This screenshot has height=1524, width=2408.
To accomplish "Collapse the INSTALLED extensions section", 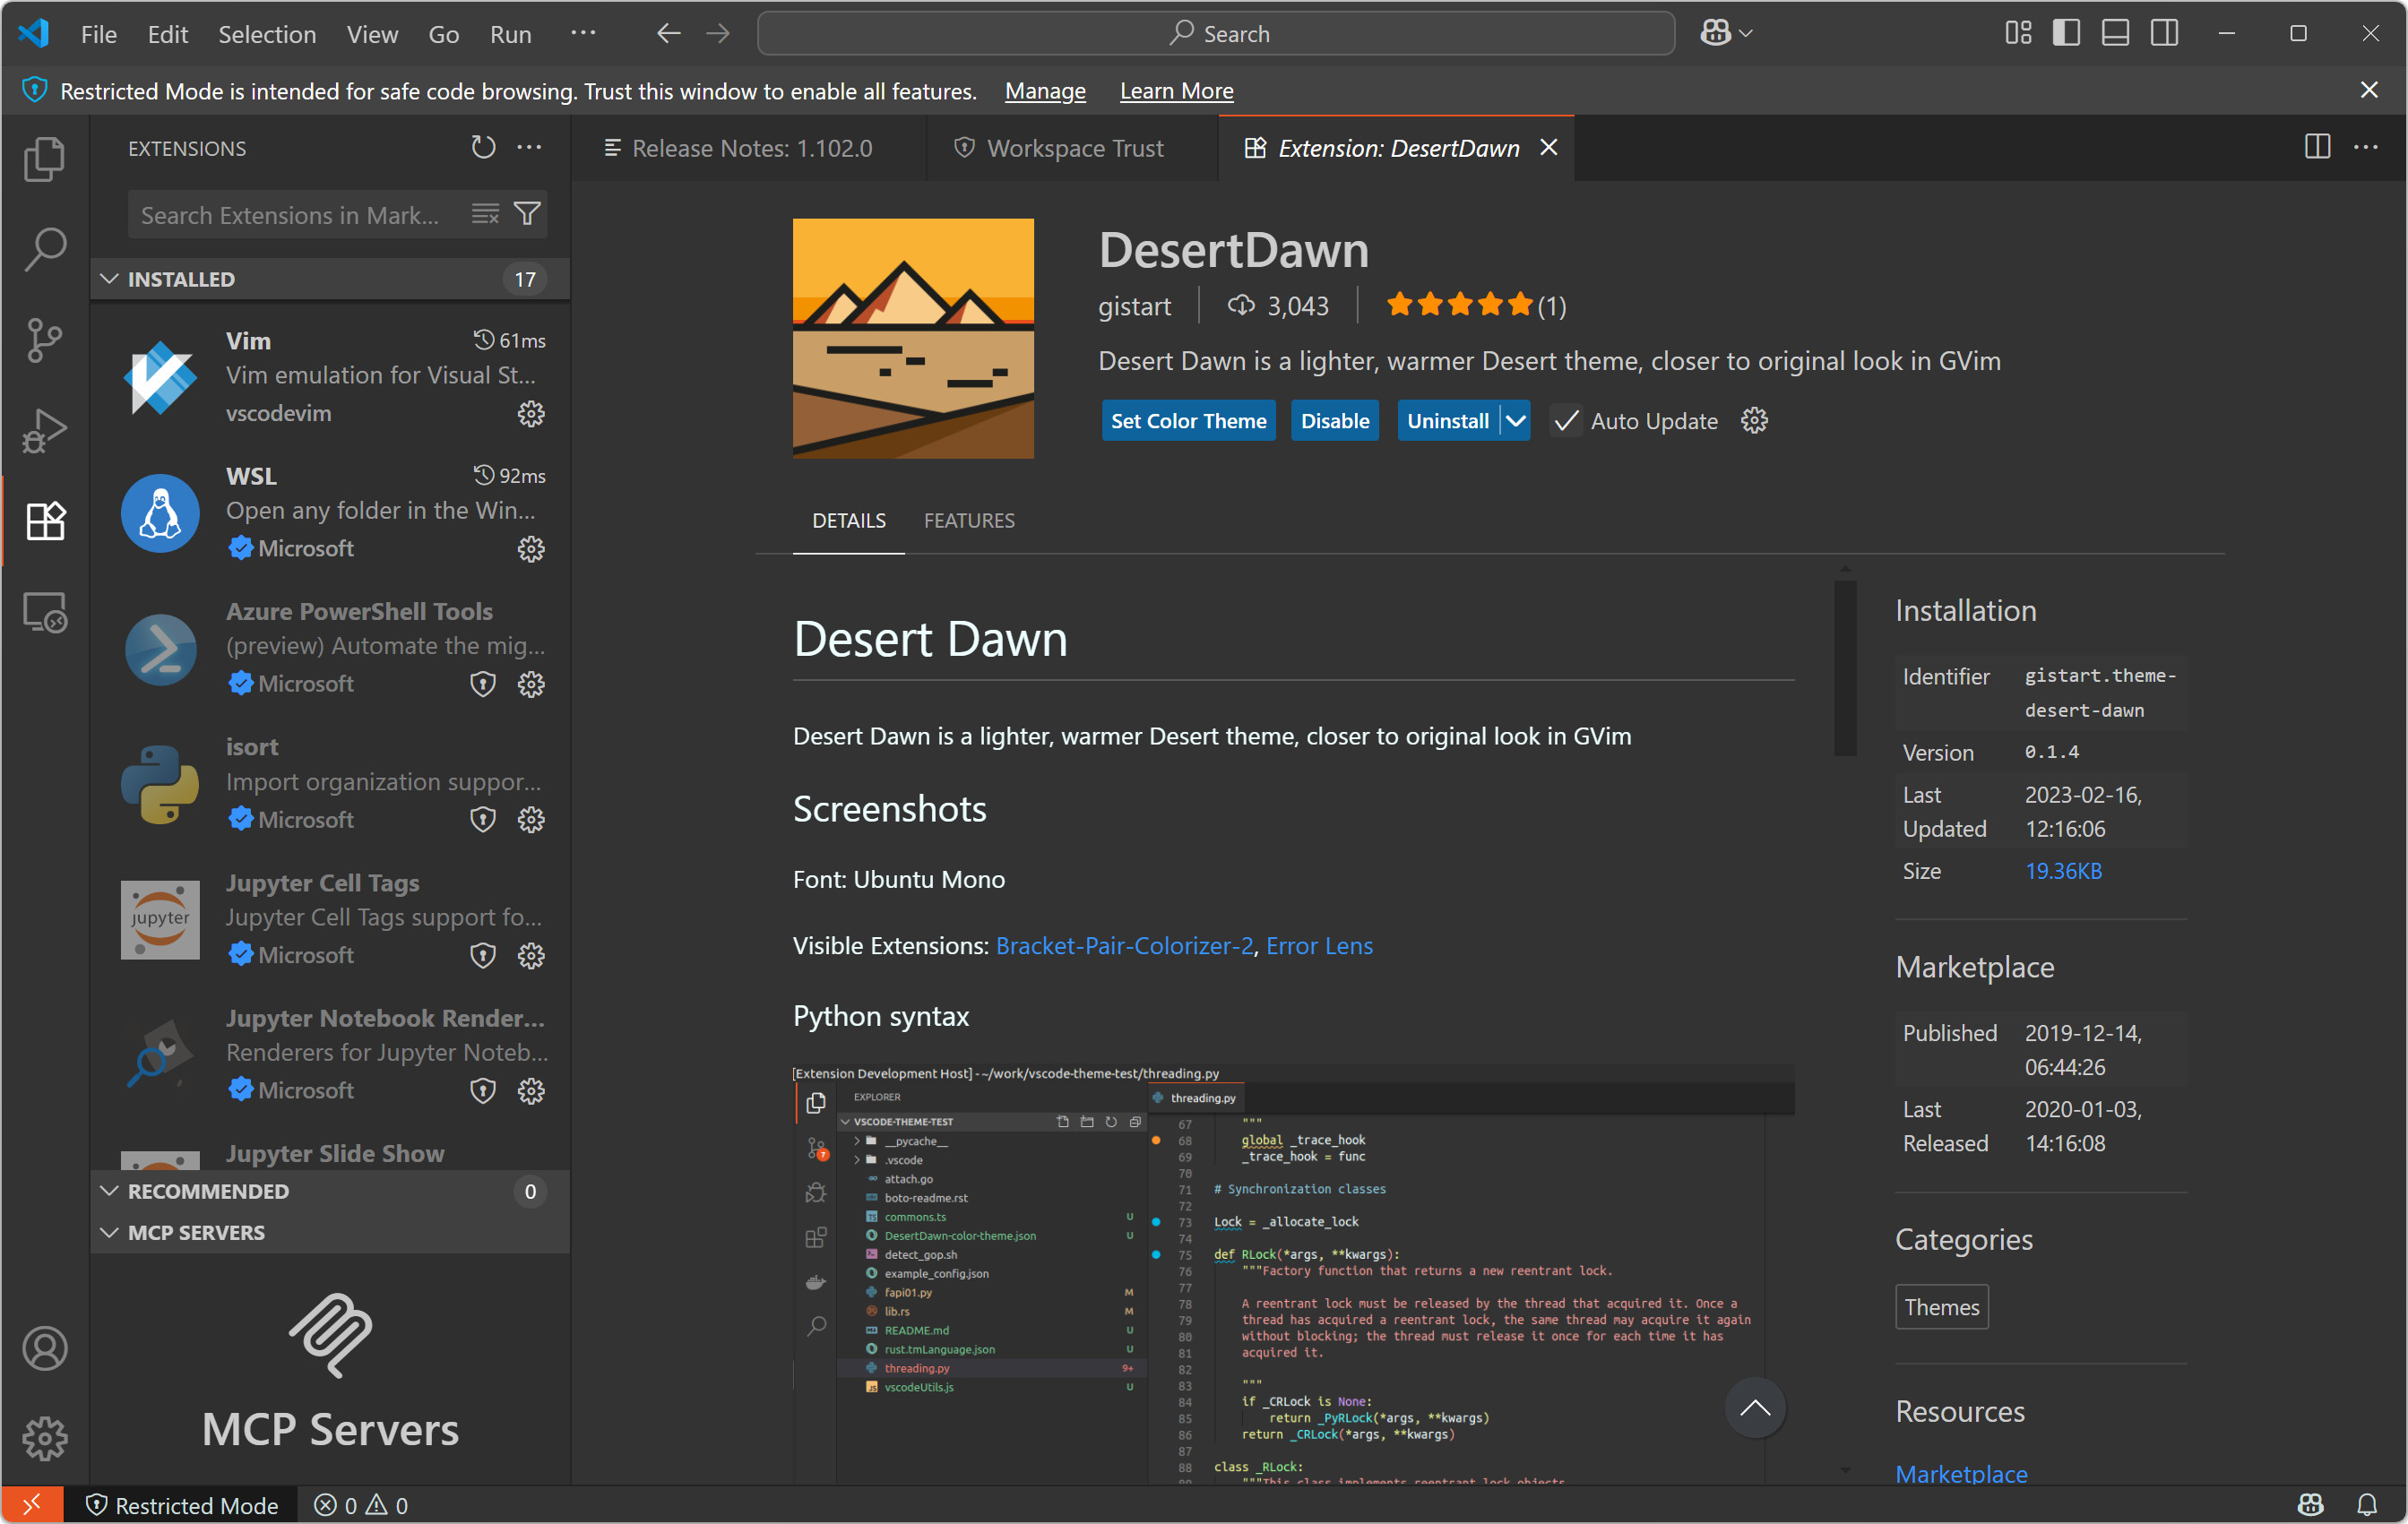I will coord(110,279).
